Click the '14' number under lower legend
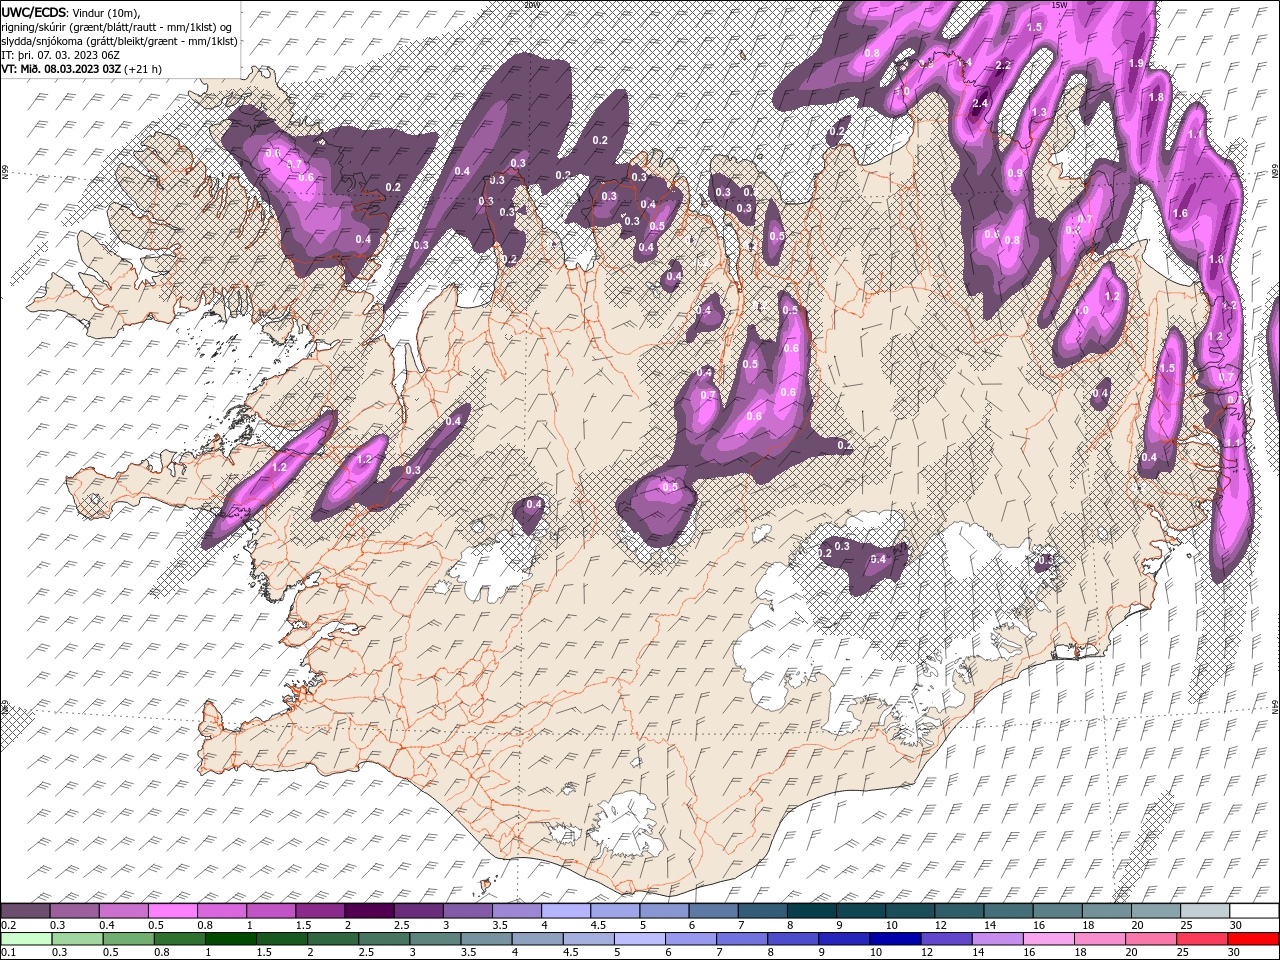Image resolution: width=1280 pixels, height=960 pixels. [979, 953]
